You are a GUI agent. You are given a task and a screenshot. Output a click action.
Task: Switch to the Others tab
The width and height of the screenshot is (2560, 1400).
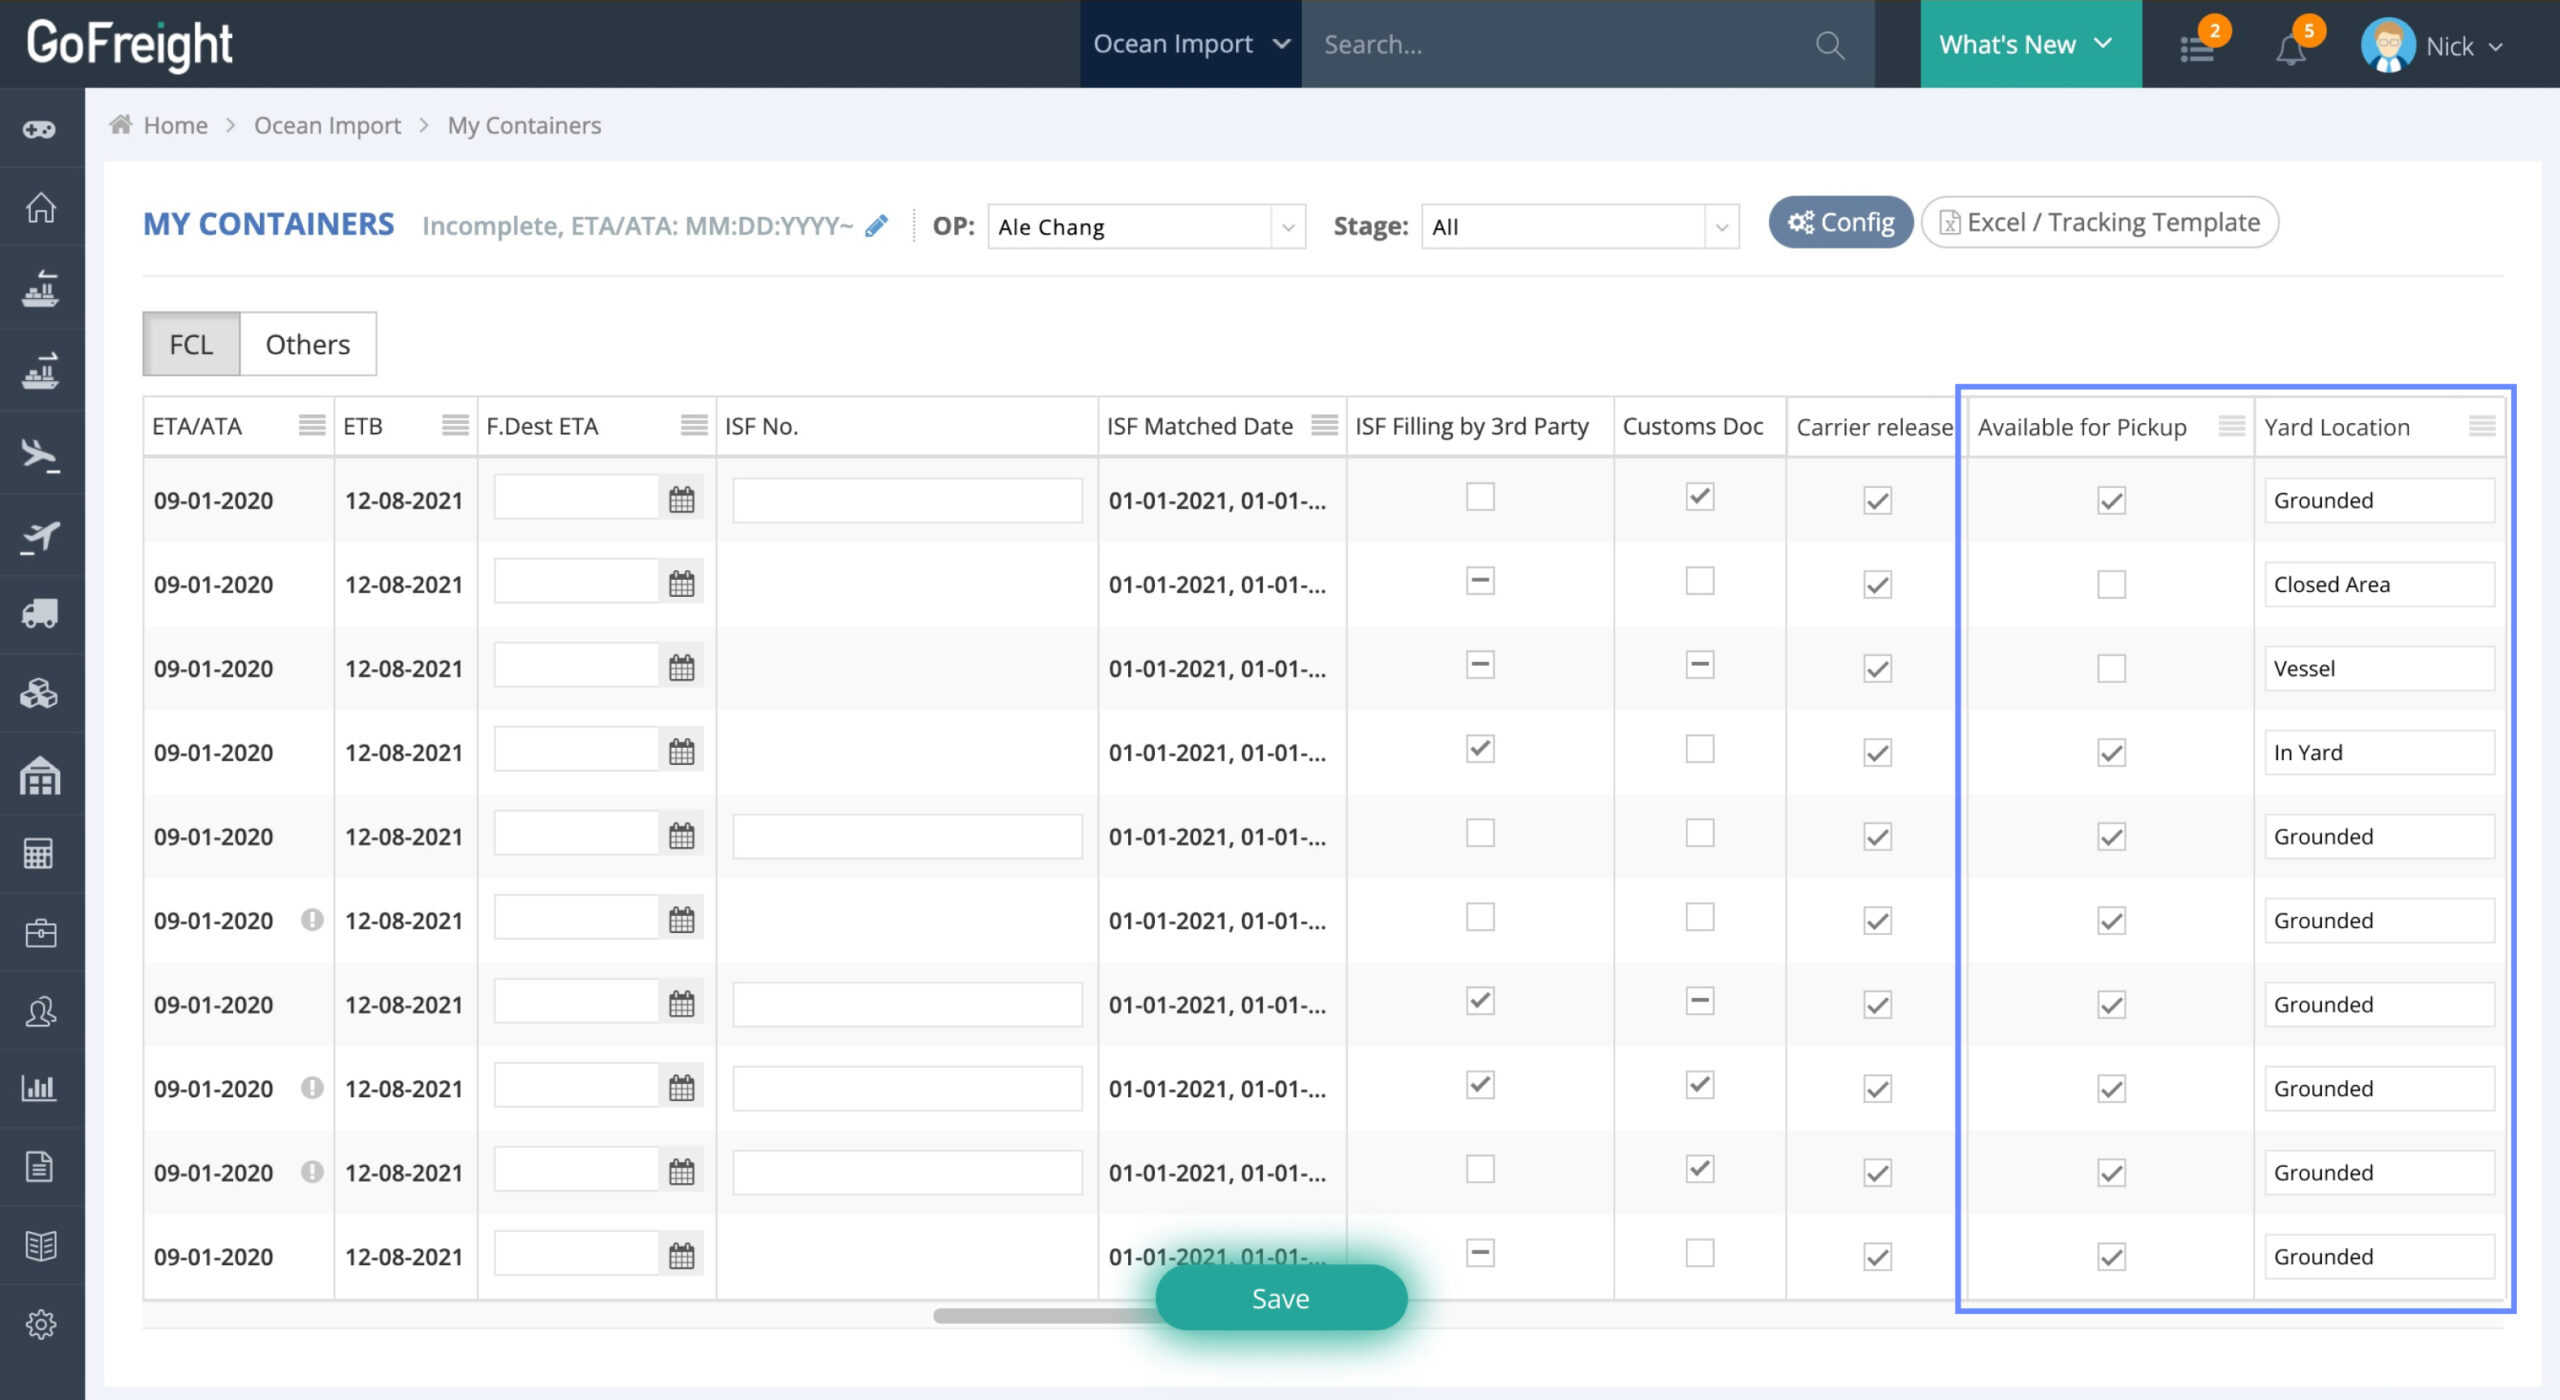307,344
